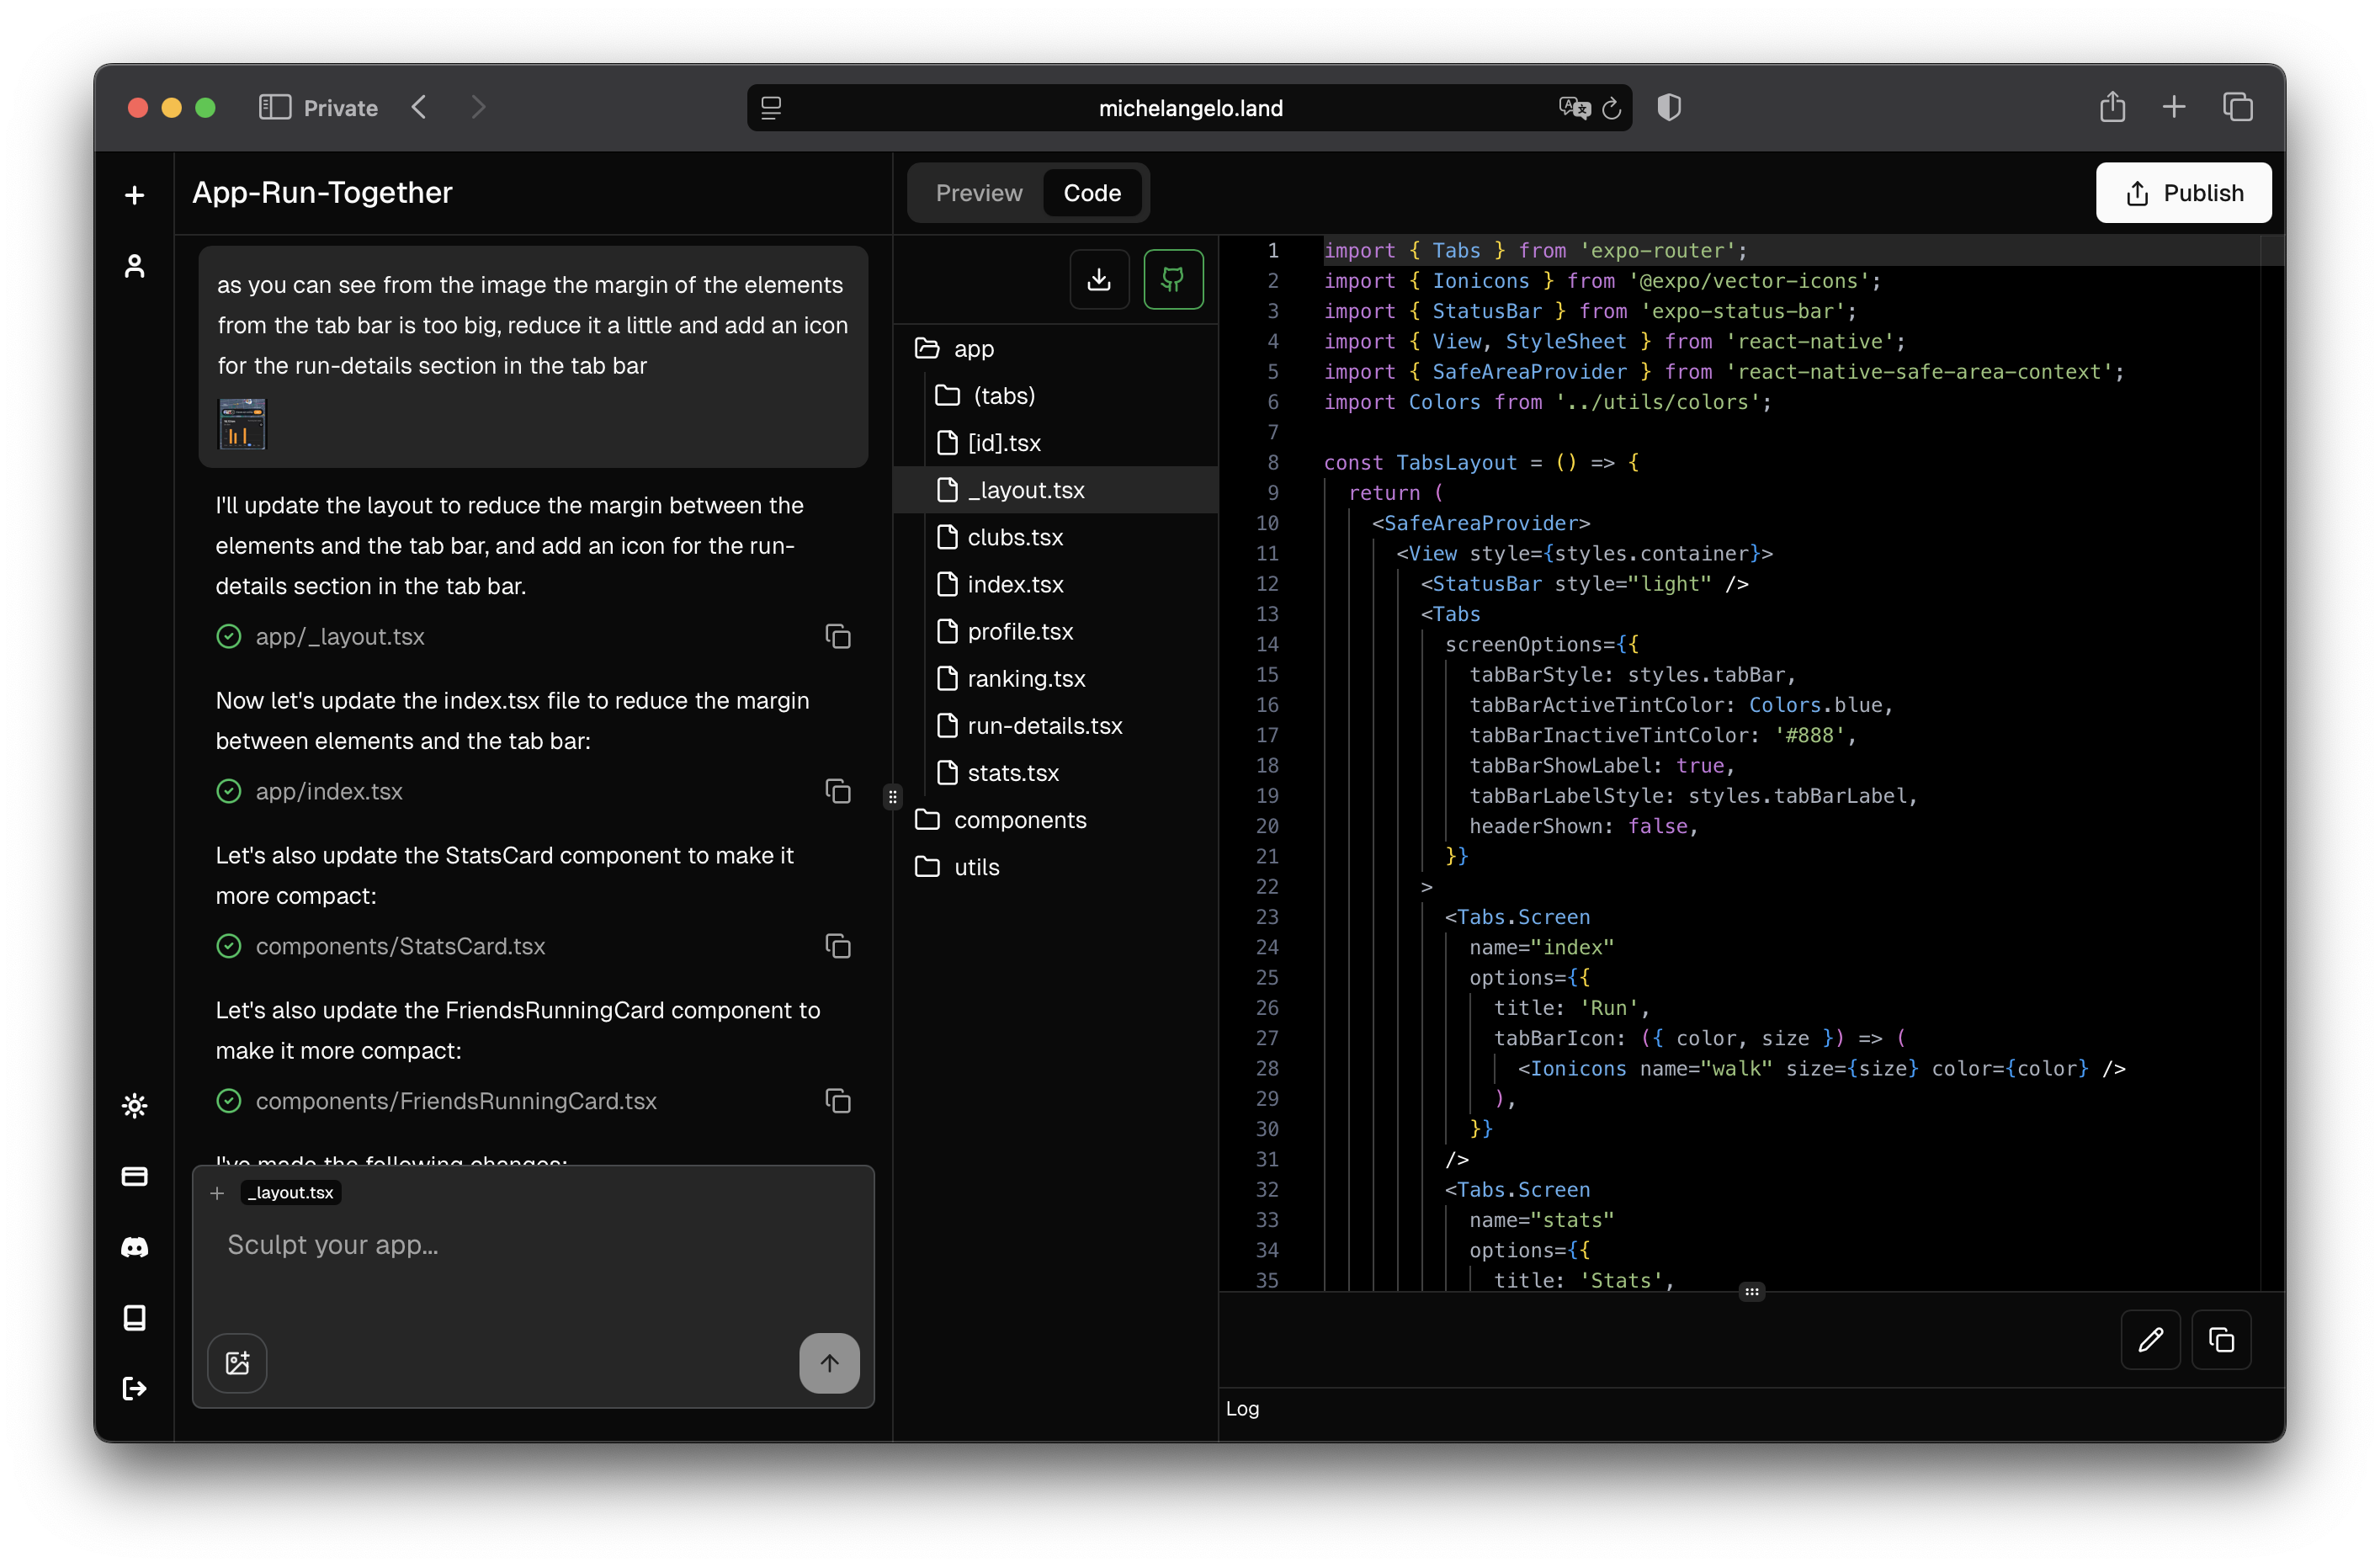Open billing via the credit card icon
The image size is (2380, 1567).
pos(134,1177)
